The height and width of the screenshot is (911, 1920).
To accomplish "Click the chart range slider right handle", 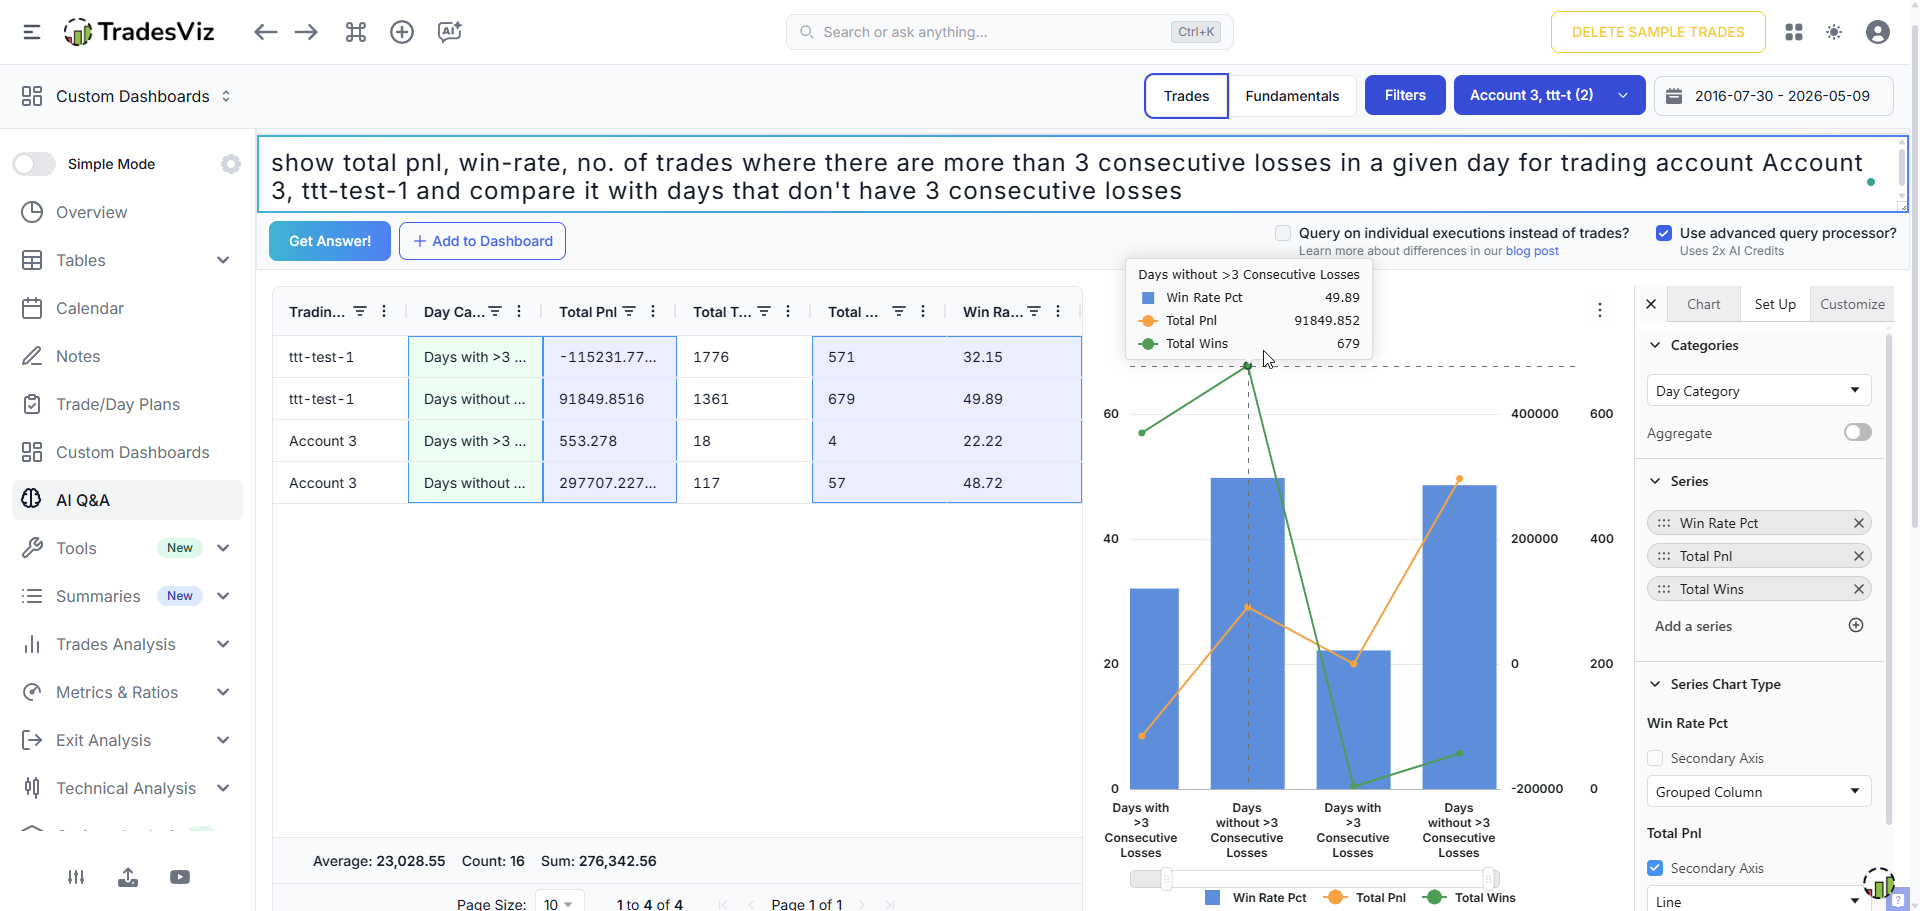I will click(1490, 879).
